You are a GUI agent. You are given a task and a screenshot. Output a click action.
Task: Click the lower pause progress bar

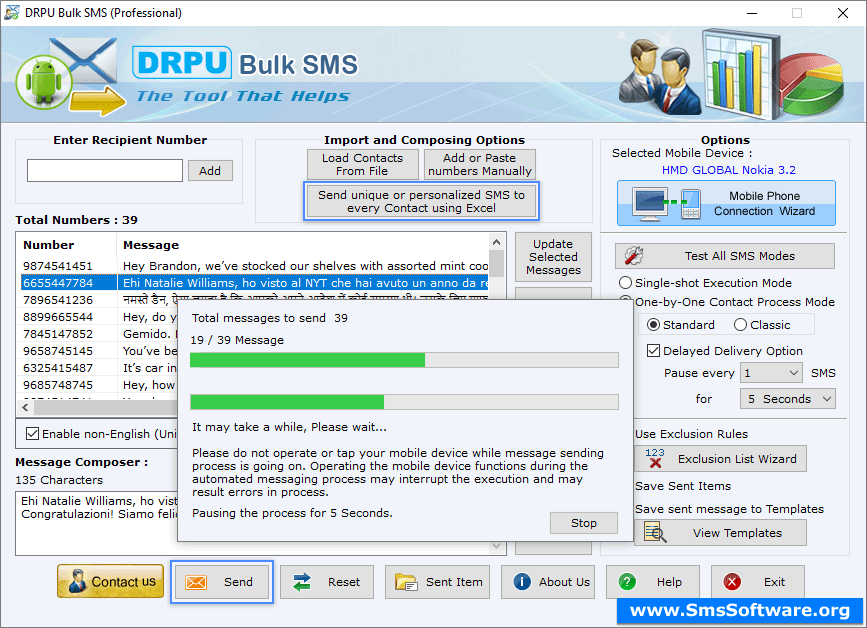(x=404, y=402)
